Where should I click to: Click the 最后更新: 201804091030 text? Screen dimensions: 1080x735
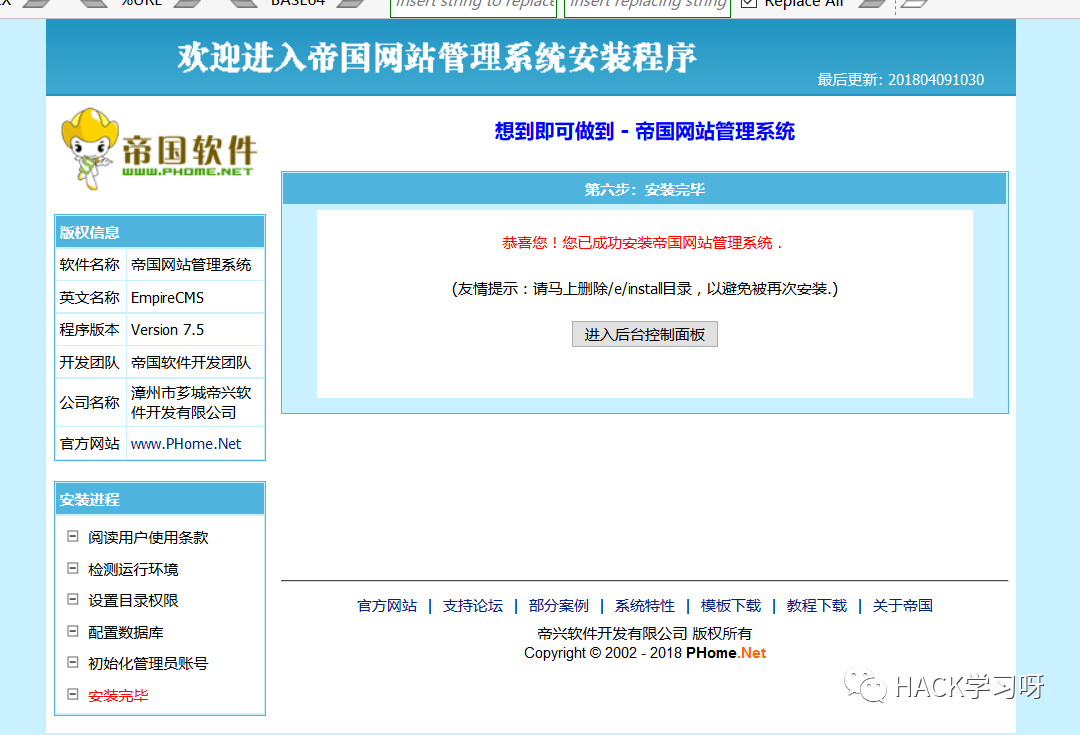pos(900,80)
